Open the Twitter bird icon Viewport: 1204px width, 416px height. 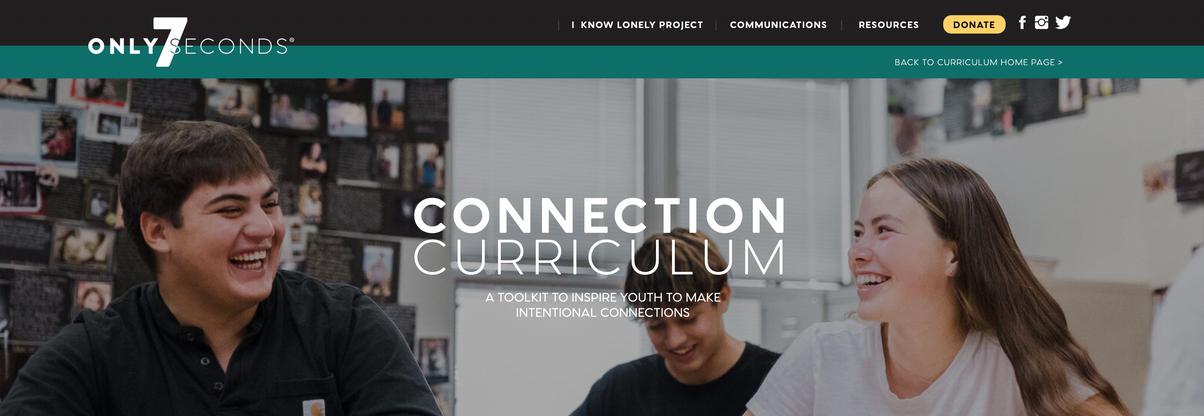click(1063, 23)
